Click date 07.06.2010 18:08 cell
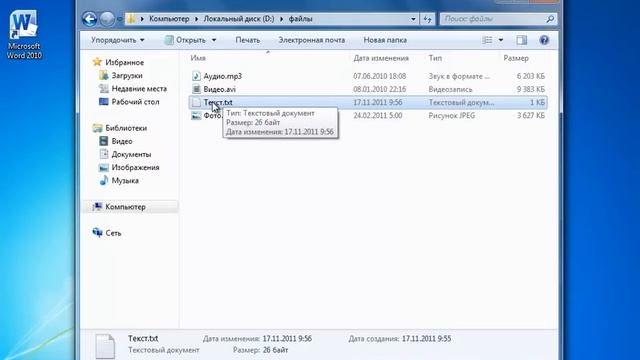This screenshot has height=360, width=640. point(380,76)
